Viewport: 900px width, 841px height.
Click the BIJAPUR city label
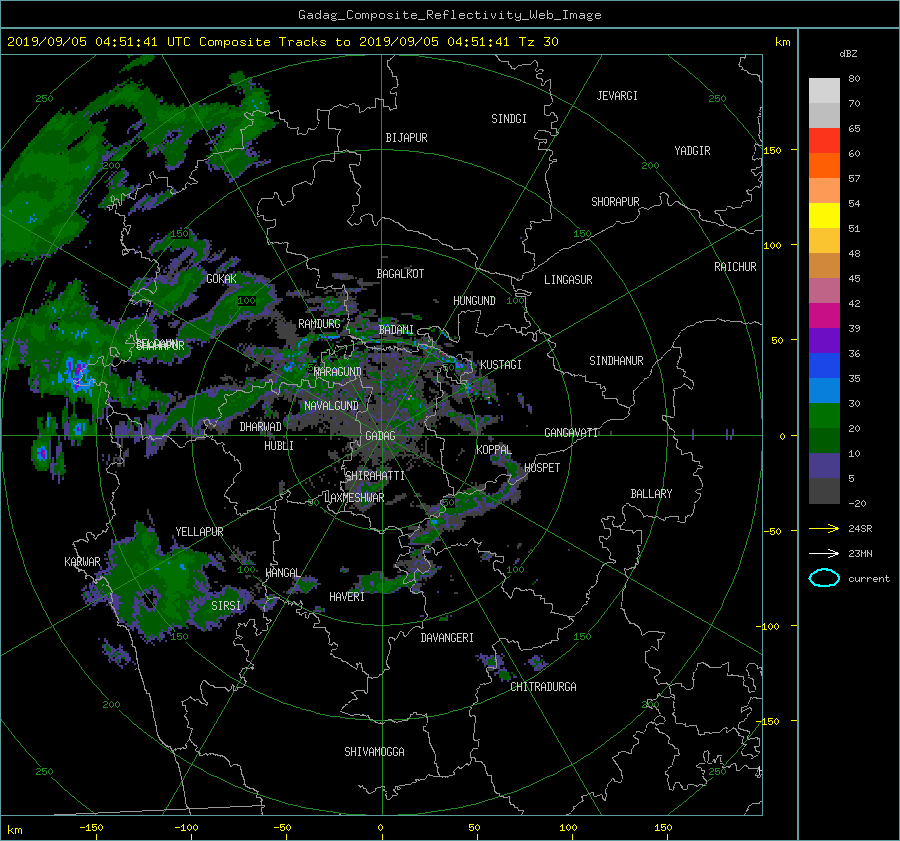pos(406,138)
